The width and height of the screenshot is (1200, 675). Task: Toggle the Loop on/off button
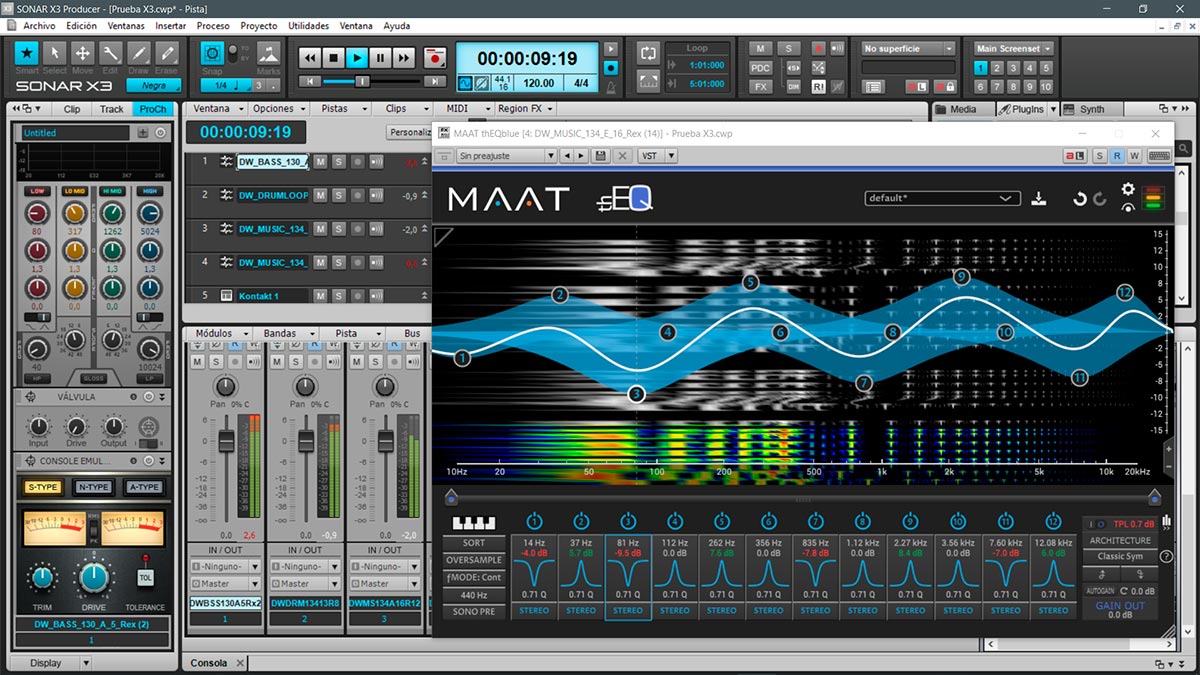point(648,53)
